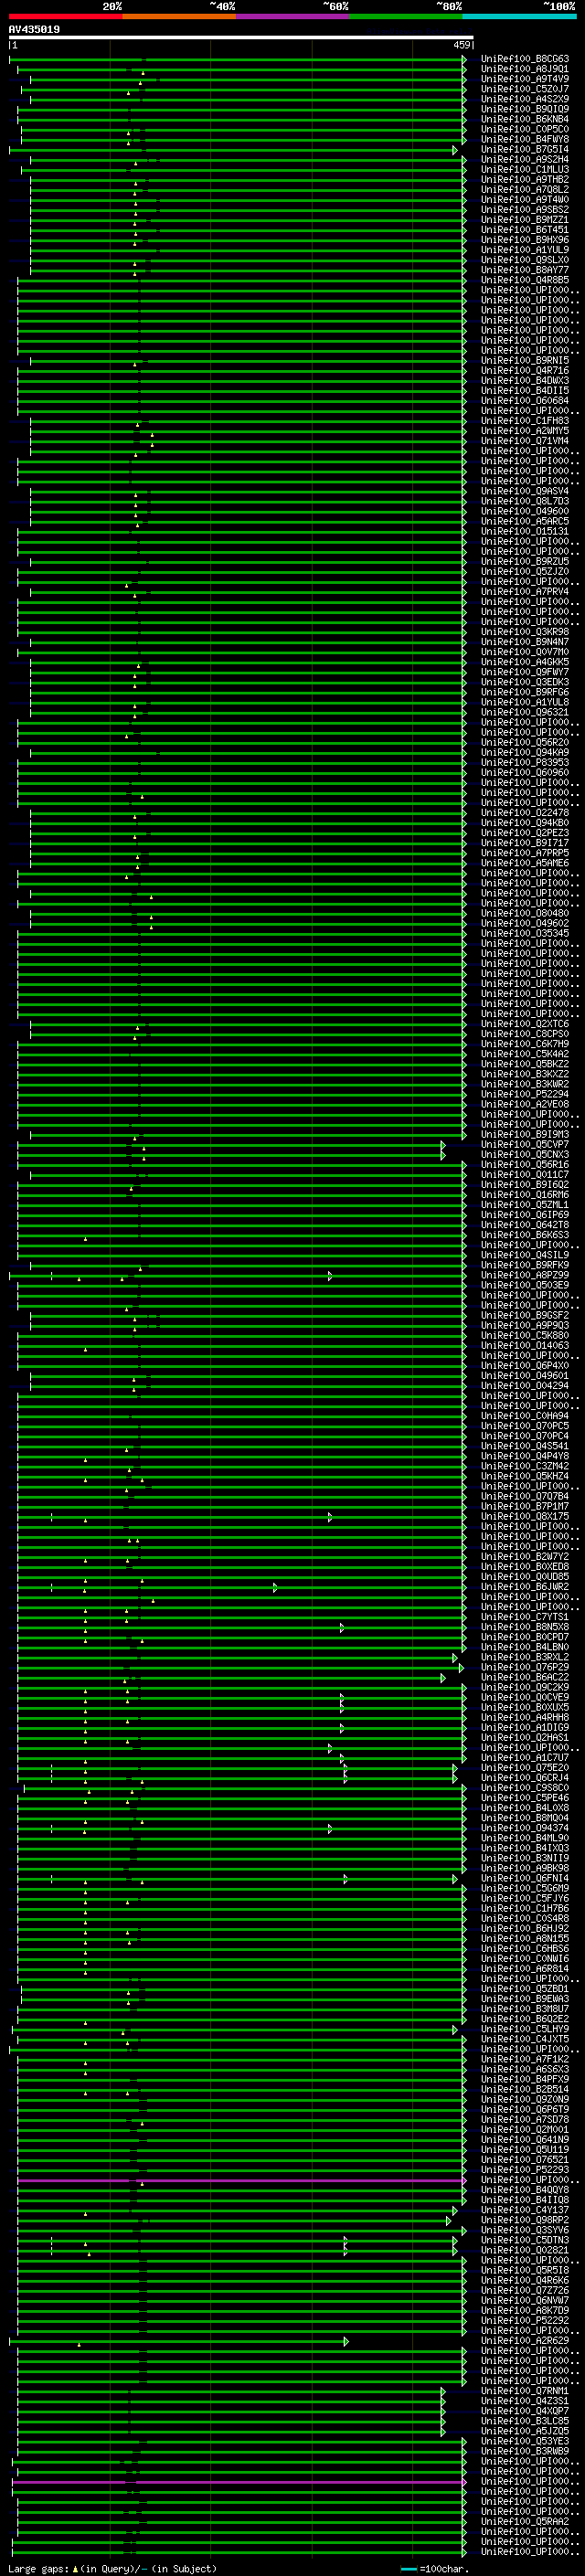
Task: Select the label UniRef100_Q4XQP7
Action: click(525, 2410)
